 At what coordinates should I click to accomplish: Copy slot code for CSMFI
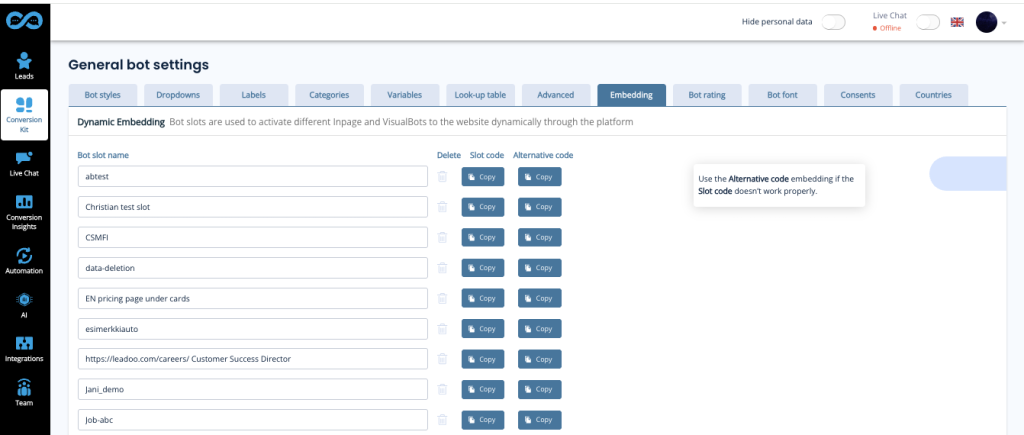[483, 237]
